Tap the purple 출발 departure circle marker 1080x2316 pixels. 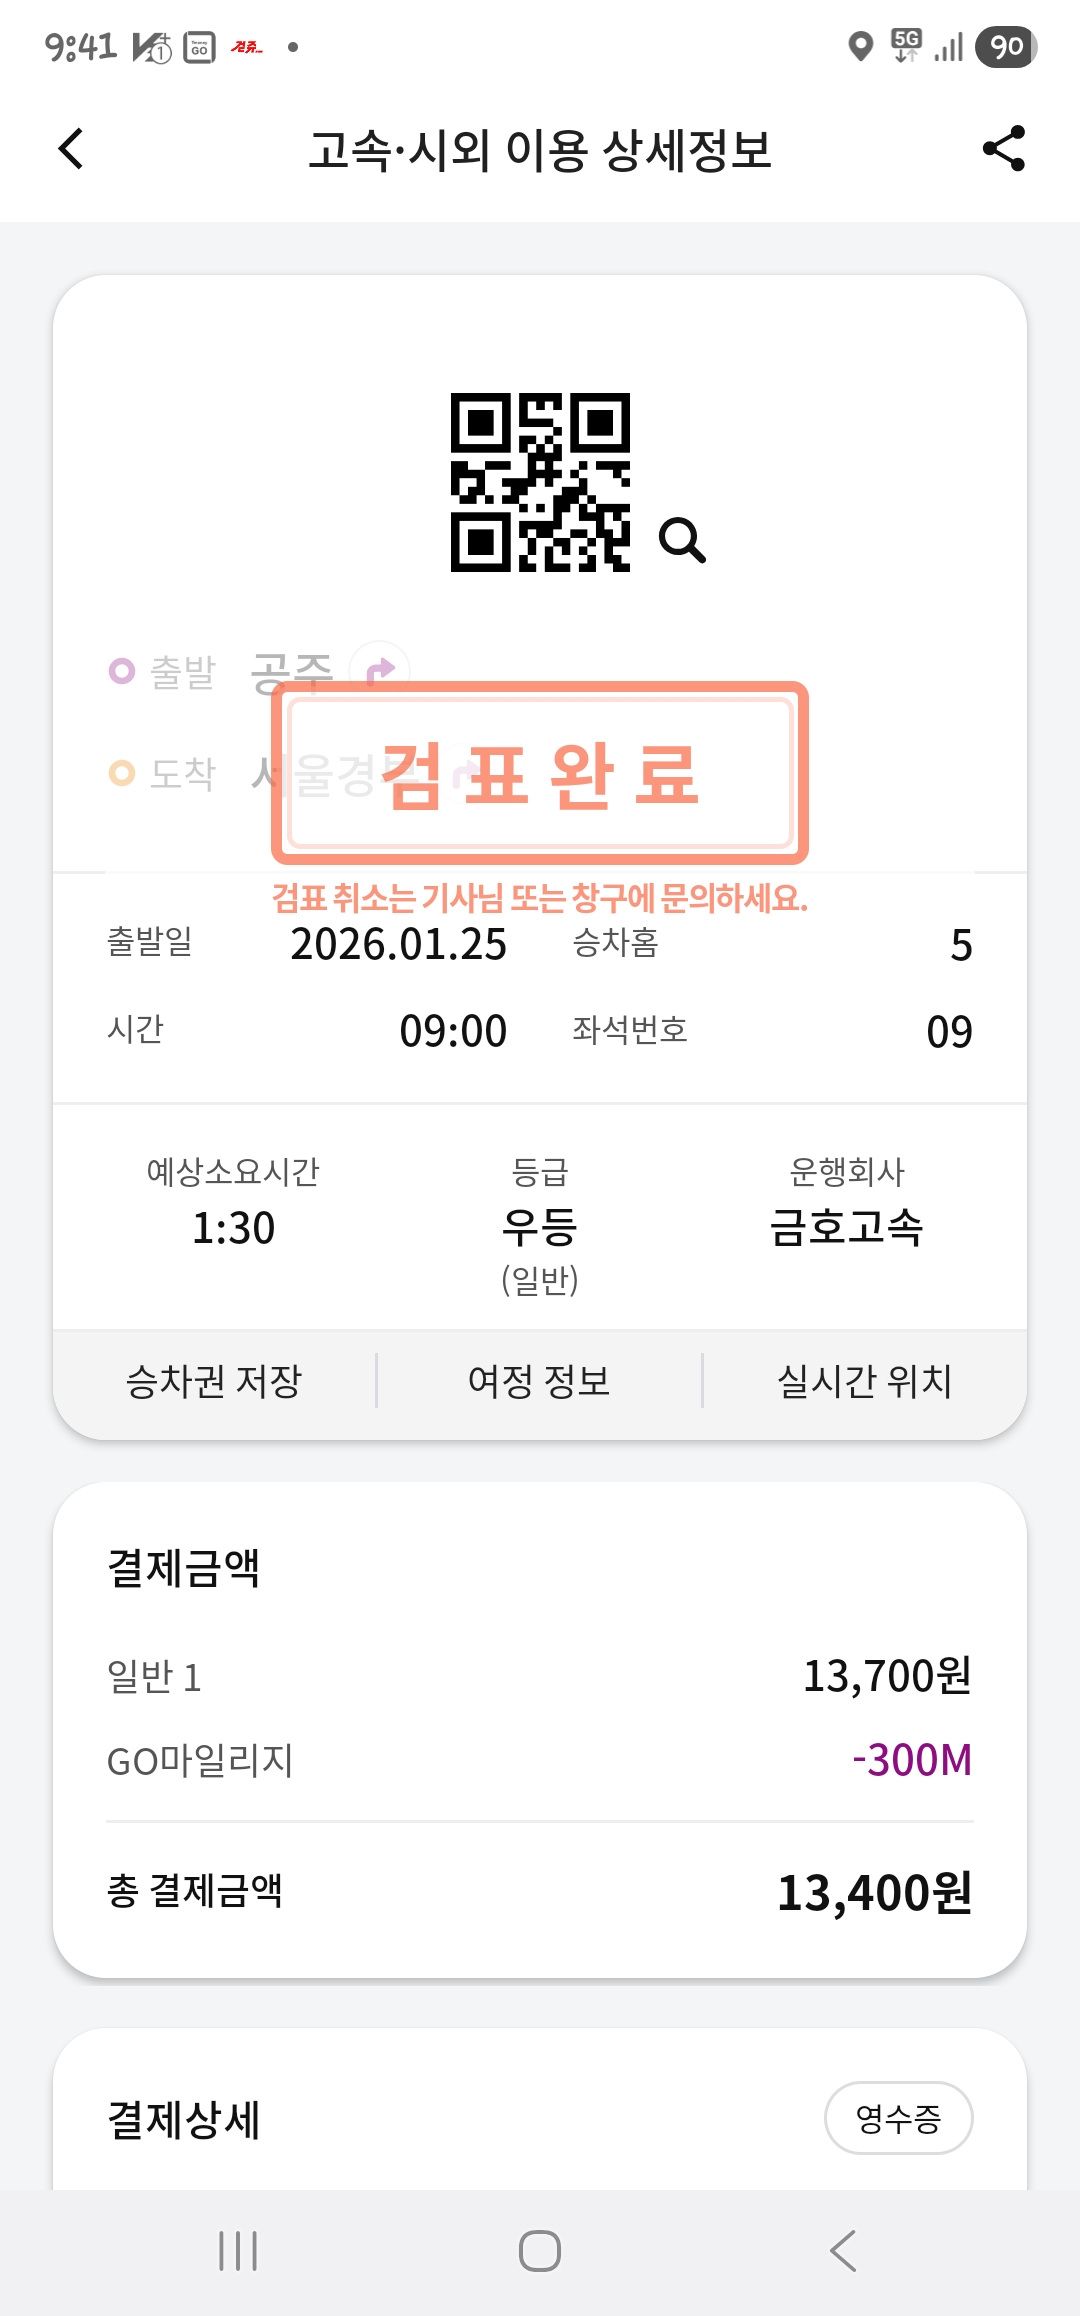click(122, 670)
